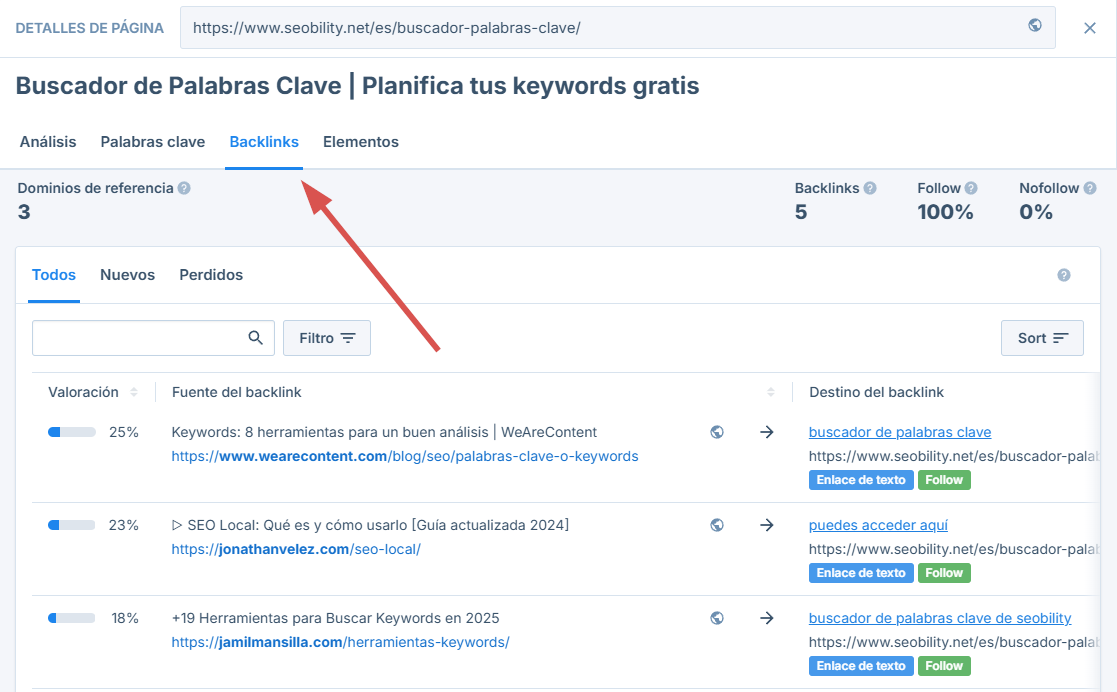This screenshot has height=692, width=1117.
Task: Click Enlace de texto badge in wearecontent row
Action: point(861,480)
